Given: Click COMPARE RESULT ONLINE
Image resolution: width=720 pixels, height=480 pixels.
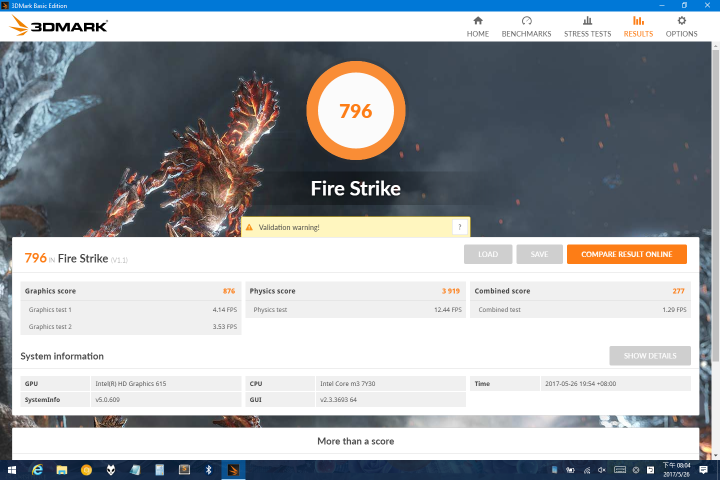Looking at the screenshot, I should pos(626,254).
